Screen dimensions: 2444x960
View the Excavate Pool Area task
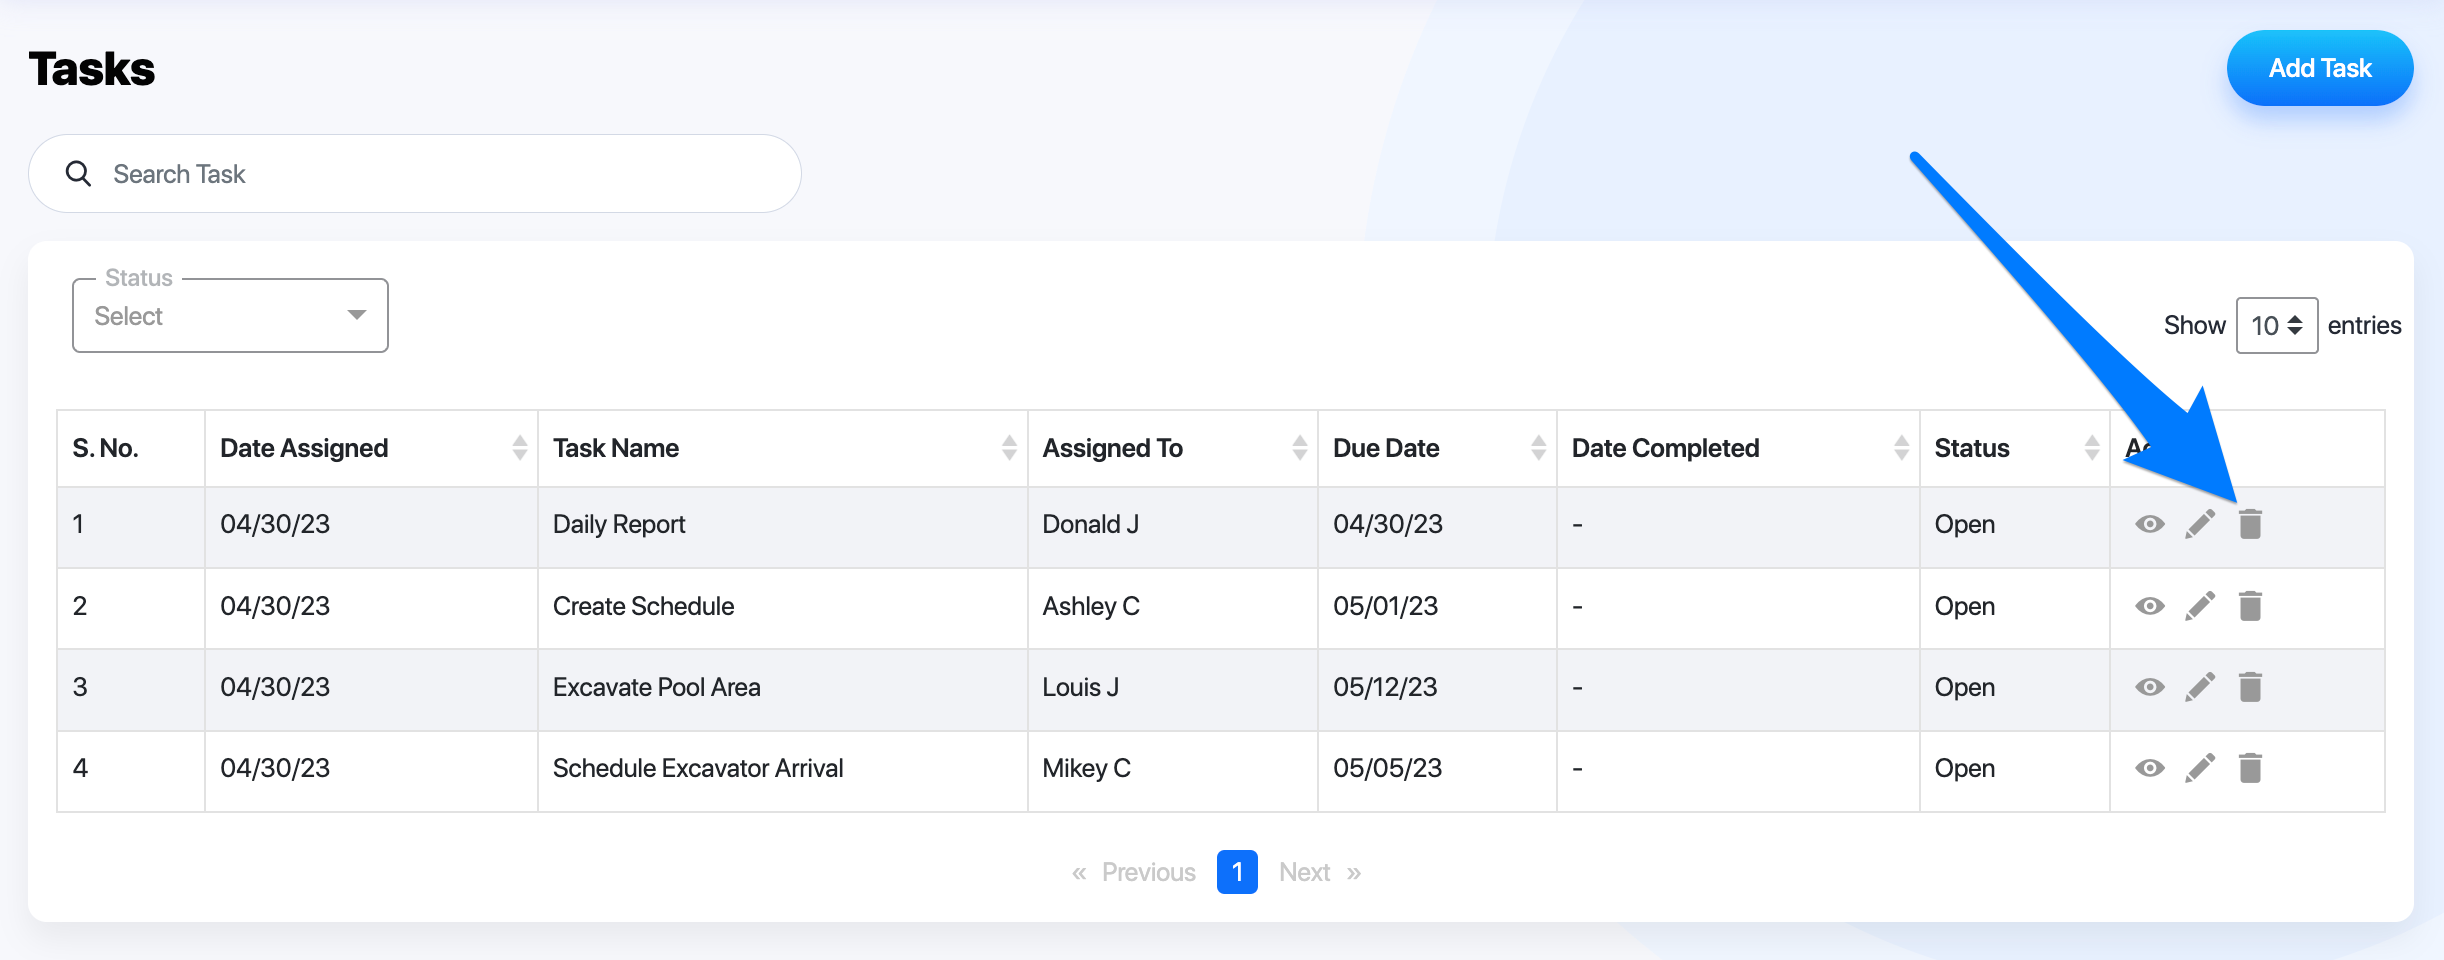(2149, 687)
